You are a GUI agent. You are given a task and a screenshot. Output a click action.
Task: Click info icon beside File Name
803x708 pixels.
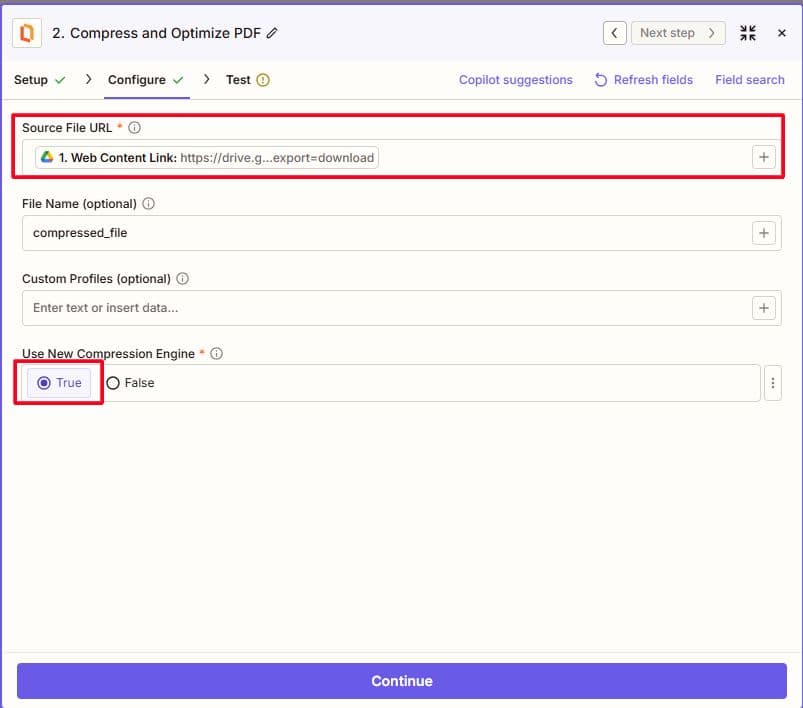coord(149,204)
